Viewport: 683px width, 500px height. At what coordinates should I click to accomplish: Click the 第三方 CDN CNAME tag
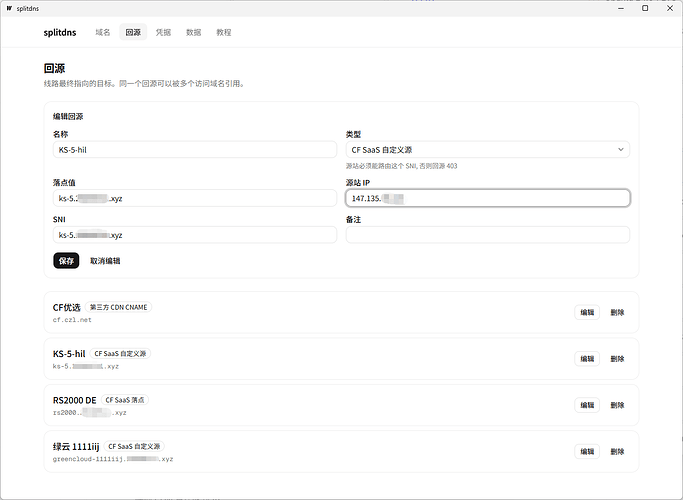pos(118,307)
